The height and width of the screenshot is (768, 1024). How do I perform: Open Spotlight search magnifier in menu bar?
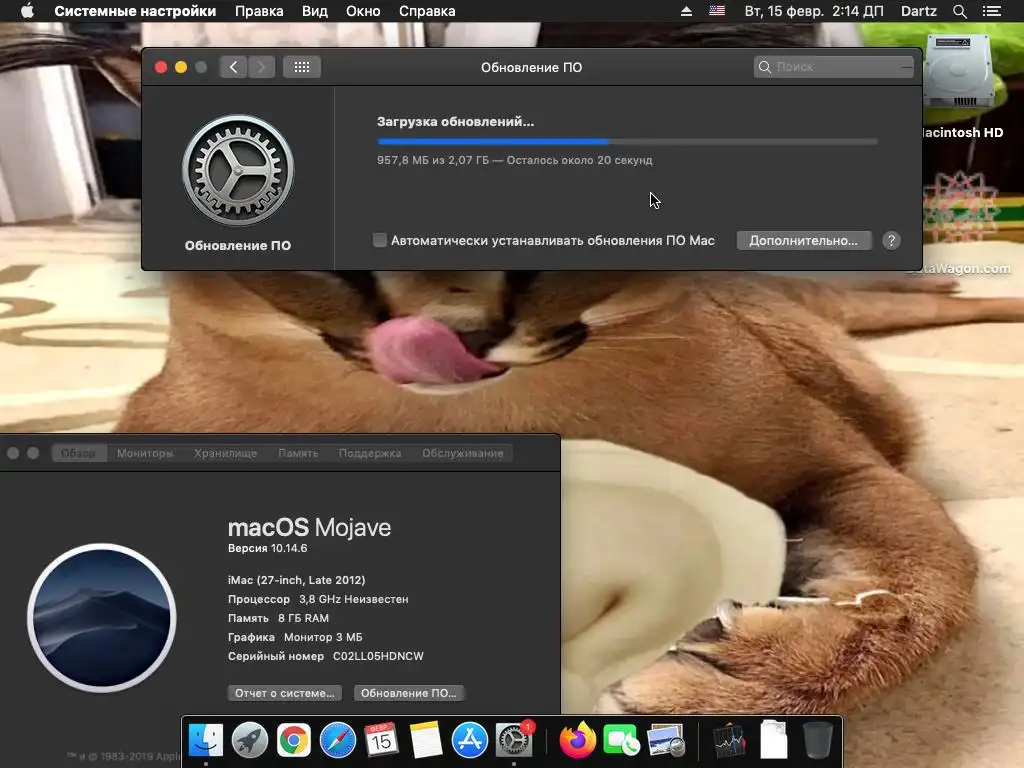(959, 11)
